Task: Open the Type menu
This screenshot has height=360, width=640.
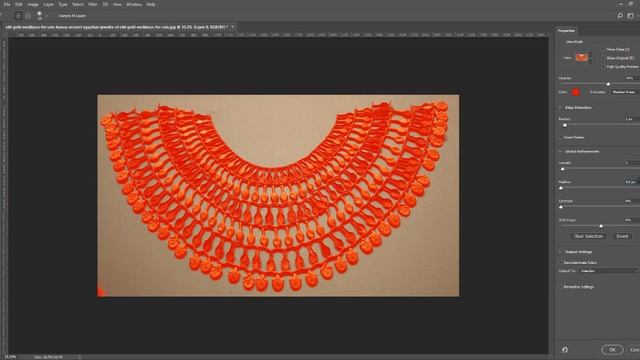Action: [x=63, y=4]
